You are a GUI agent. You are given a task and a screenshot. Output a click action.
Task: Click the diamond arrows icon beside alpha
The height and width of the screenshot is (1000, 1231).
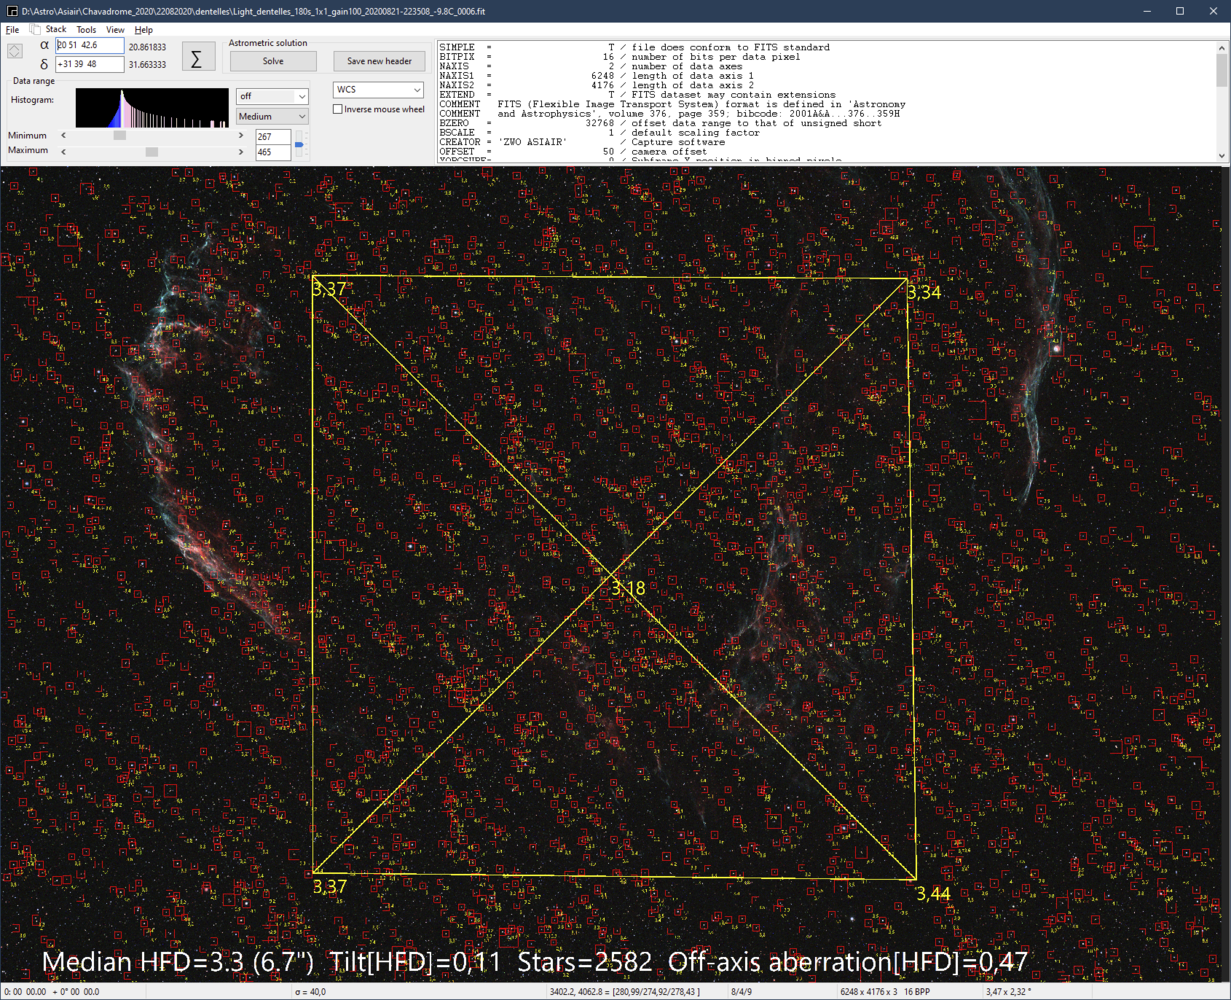point(15,51)
